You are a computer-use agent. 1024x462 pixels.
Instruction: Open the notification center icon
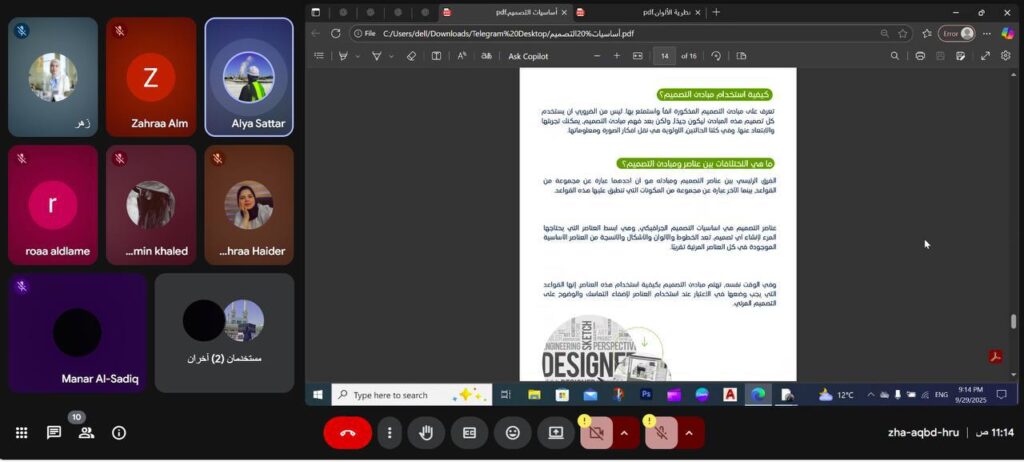coord(1001,395)
